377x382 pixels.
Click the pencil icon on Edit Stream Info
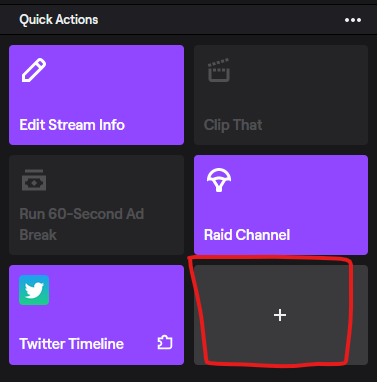tap(34, 70)
